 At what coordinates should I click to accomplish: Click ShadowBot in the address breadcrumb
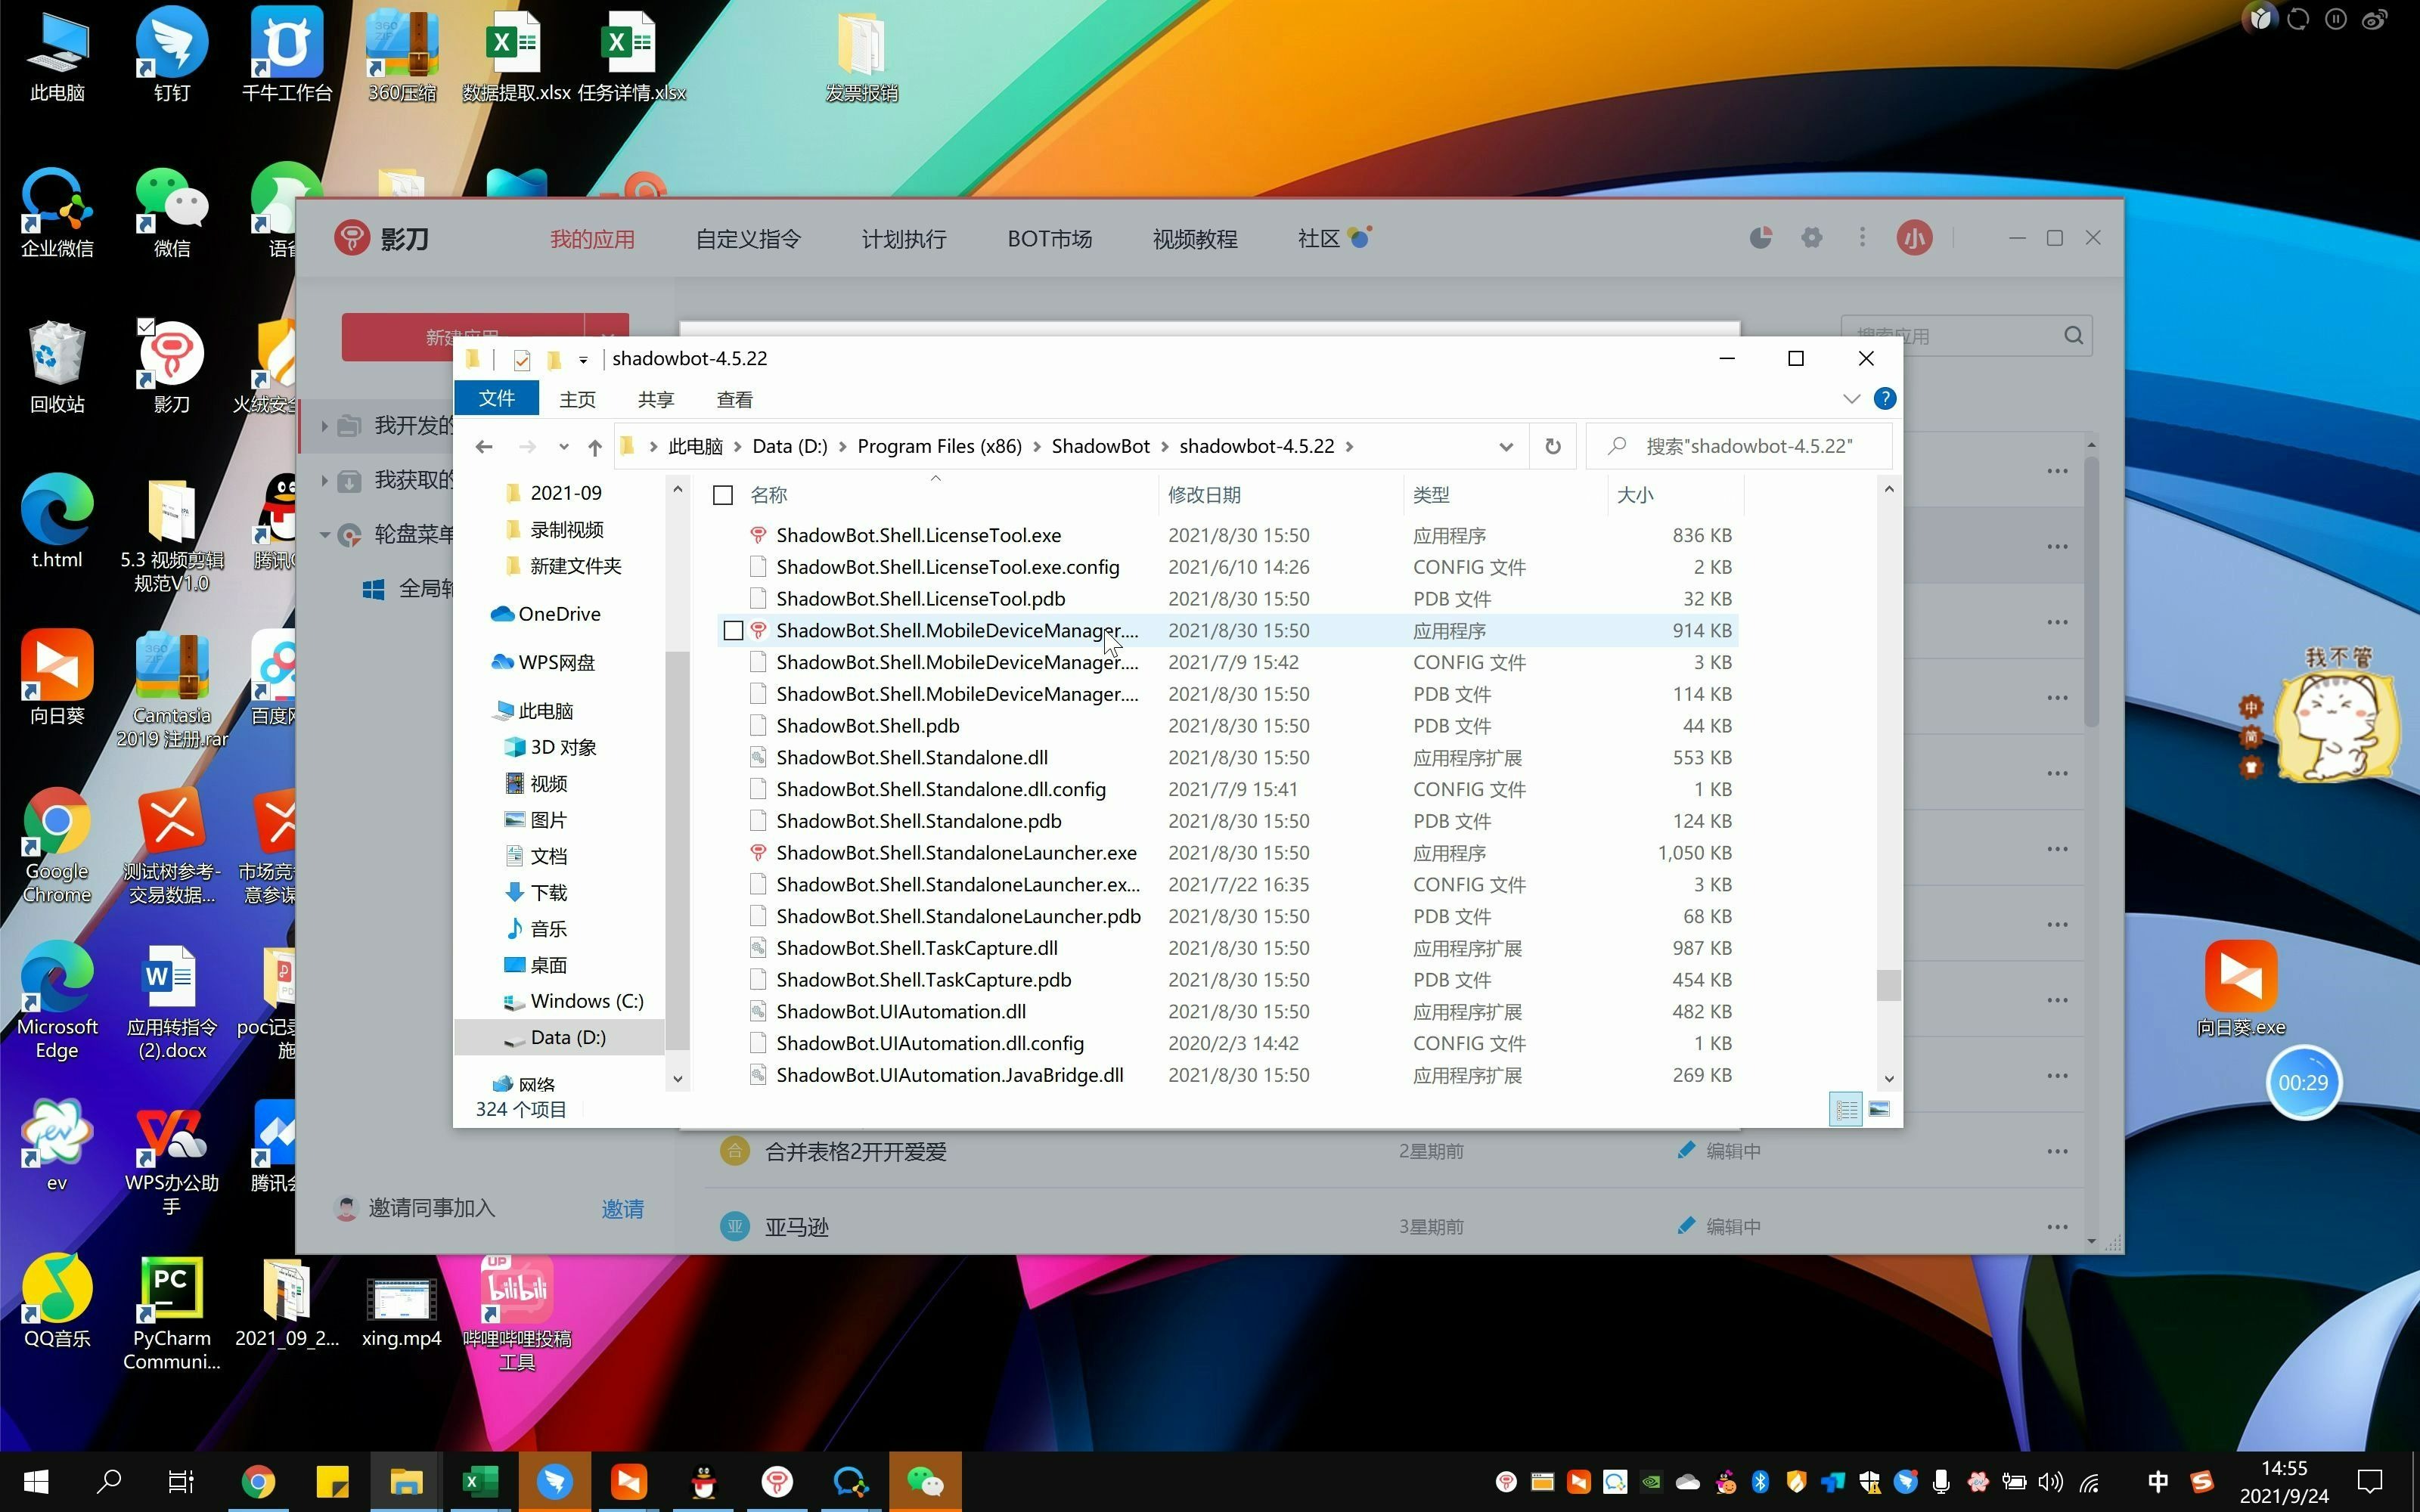coord(1100,447)
